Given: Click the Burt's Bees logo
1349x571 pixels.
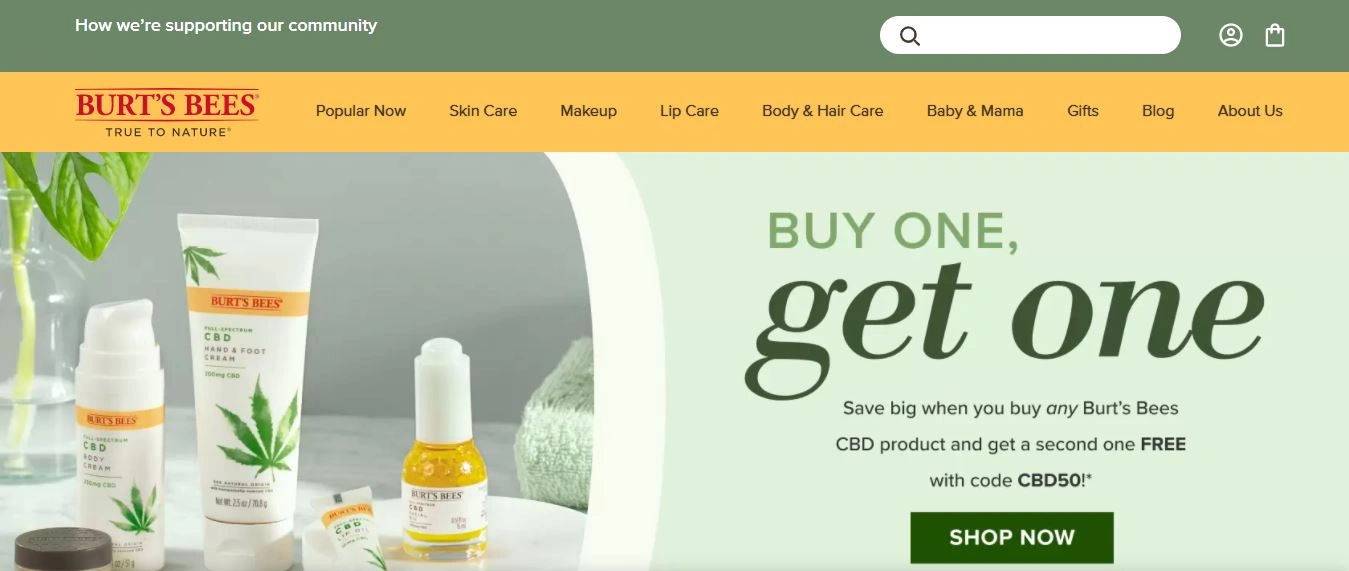Looking at the screenshot, I should (167, 112).
